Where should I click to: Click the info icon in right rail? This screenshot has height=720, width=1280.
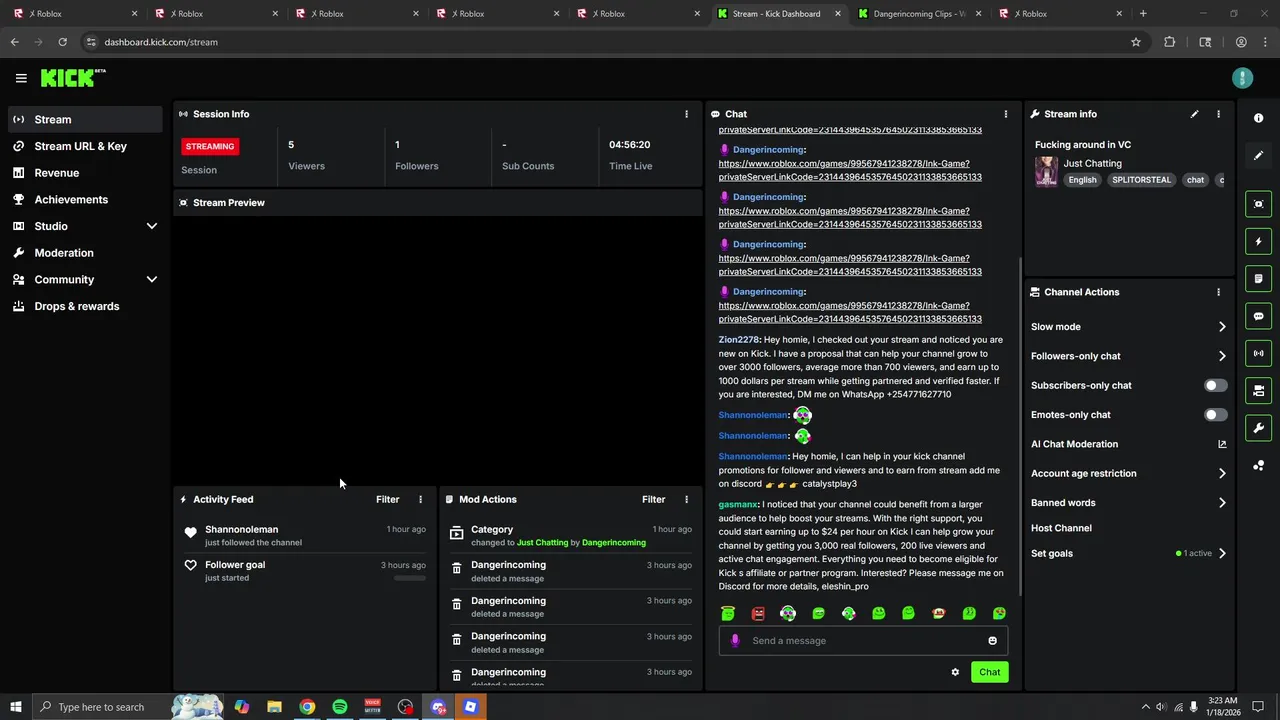(1258, 118)
